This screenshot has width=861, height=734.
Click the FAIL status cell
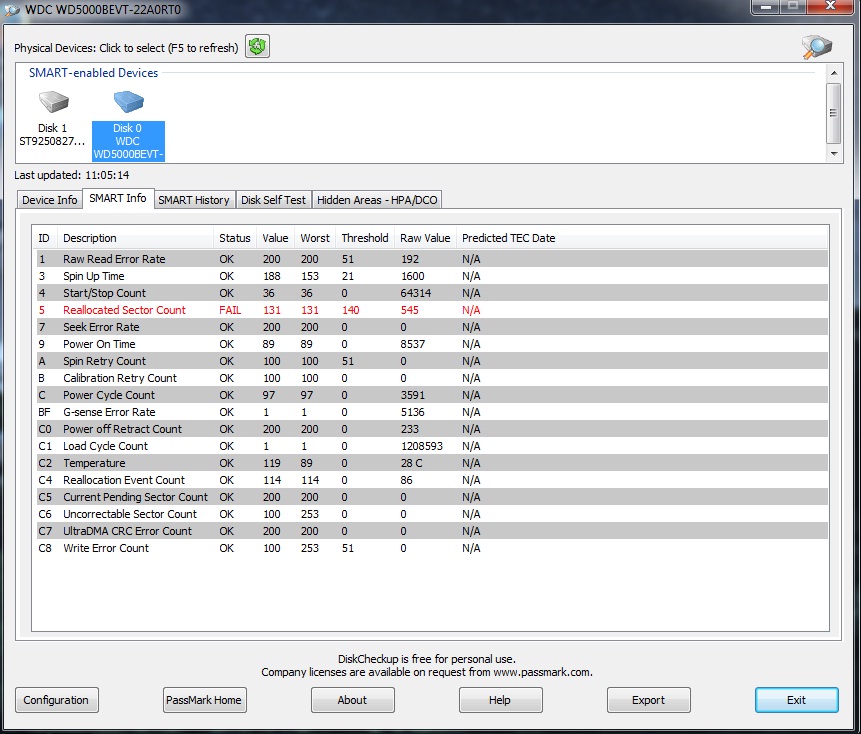pos(230,310)
